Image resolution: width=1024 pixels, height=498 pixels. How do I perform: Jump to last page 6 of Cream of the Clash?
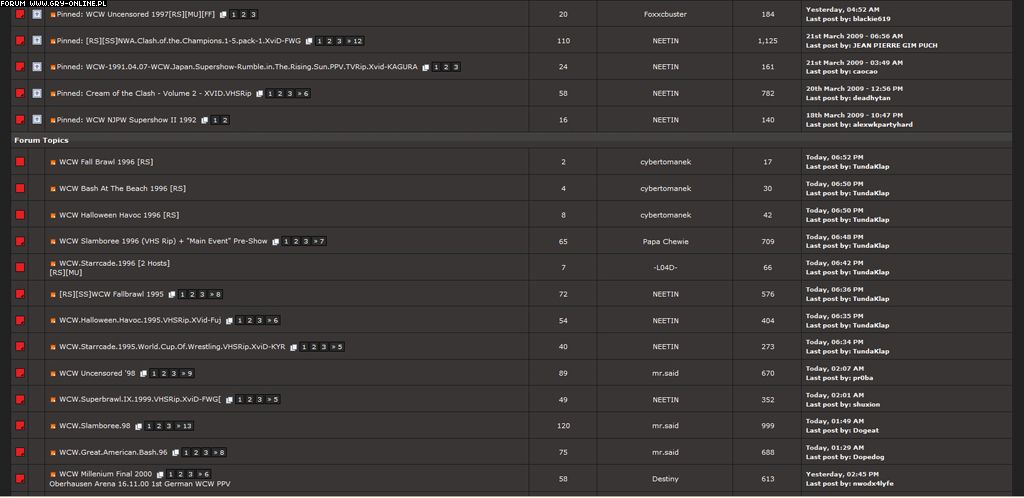[302, 94]
